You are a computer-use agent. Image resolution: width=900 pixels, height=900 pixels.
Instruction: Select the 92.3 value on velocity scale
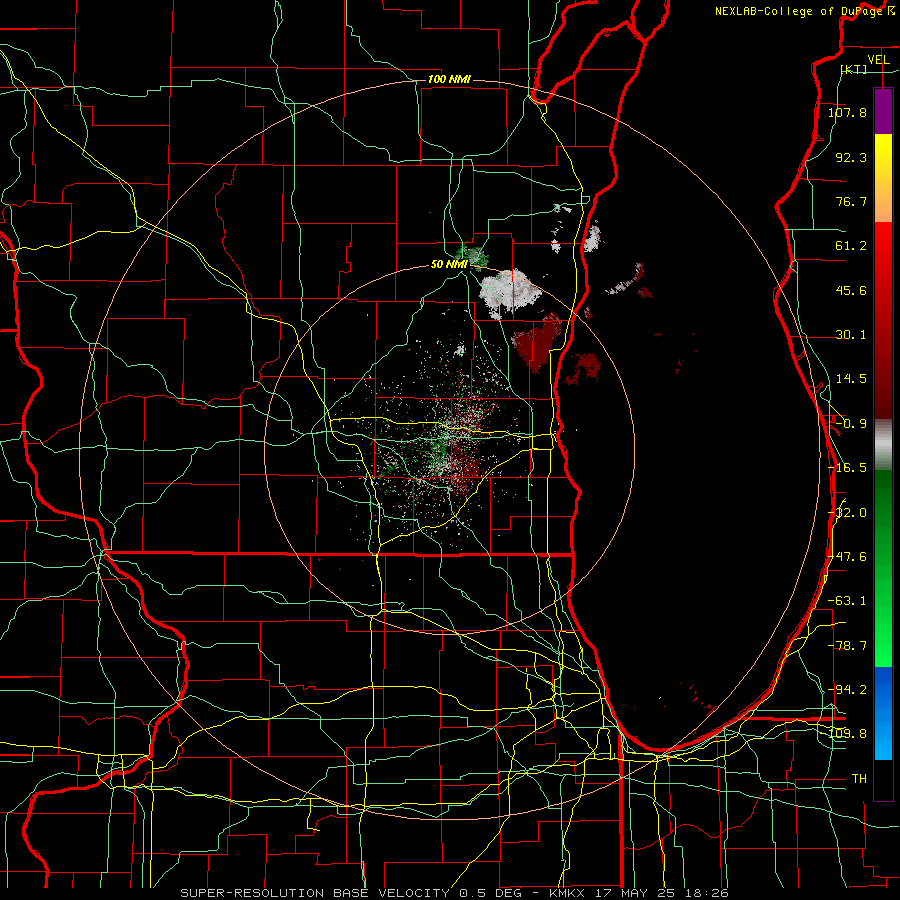[851, 157]
